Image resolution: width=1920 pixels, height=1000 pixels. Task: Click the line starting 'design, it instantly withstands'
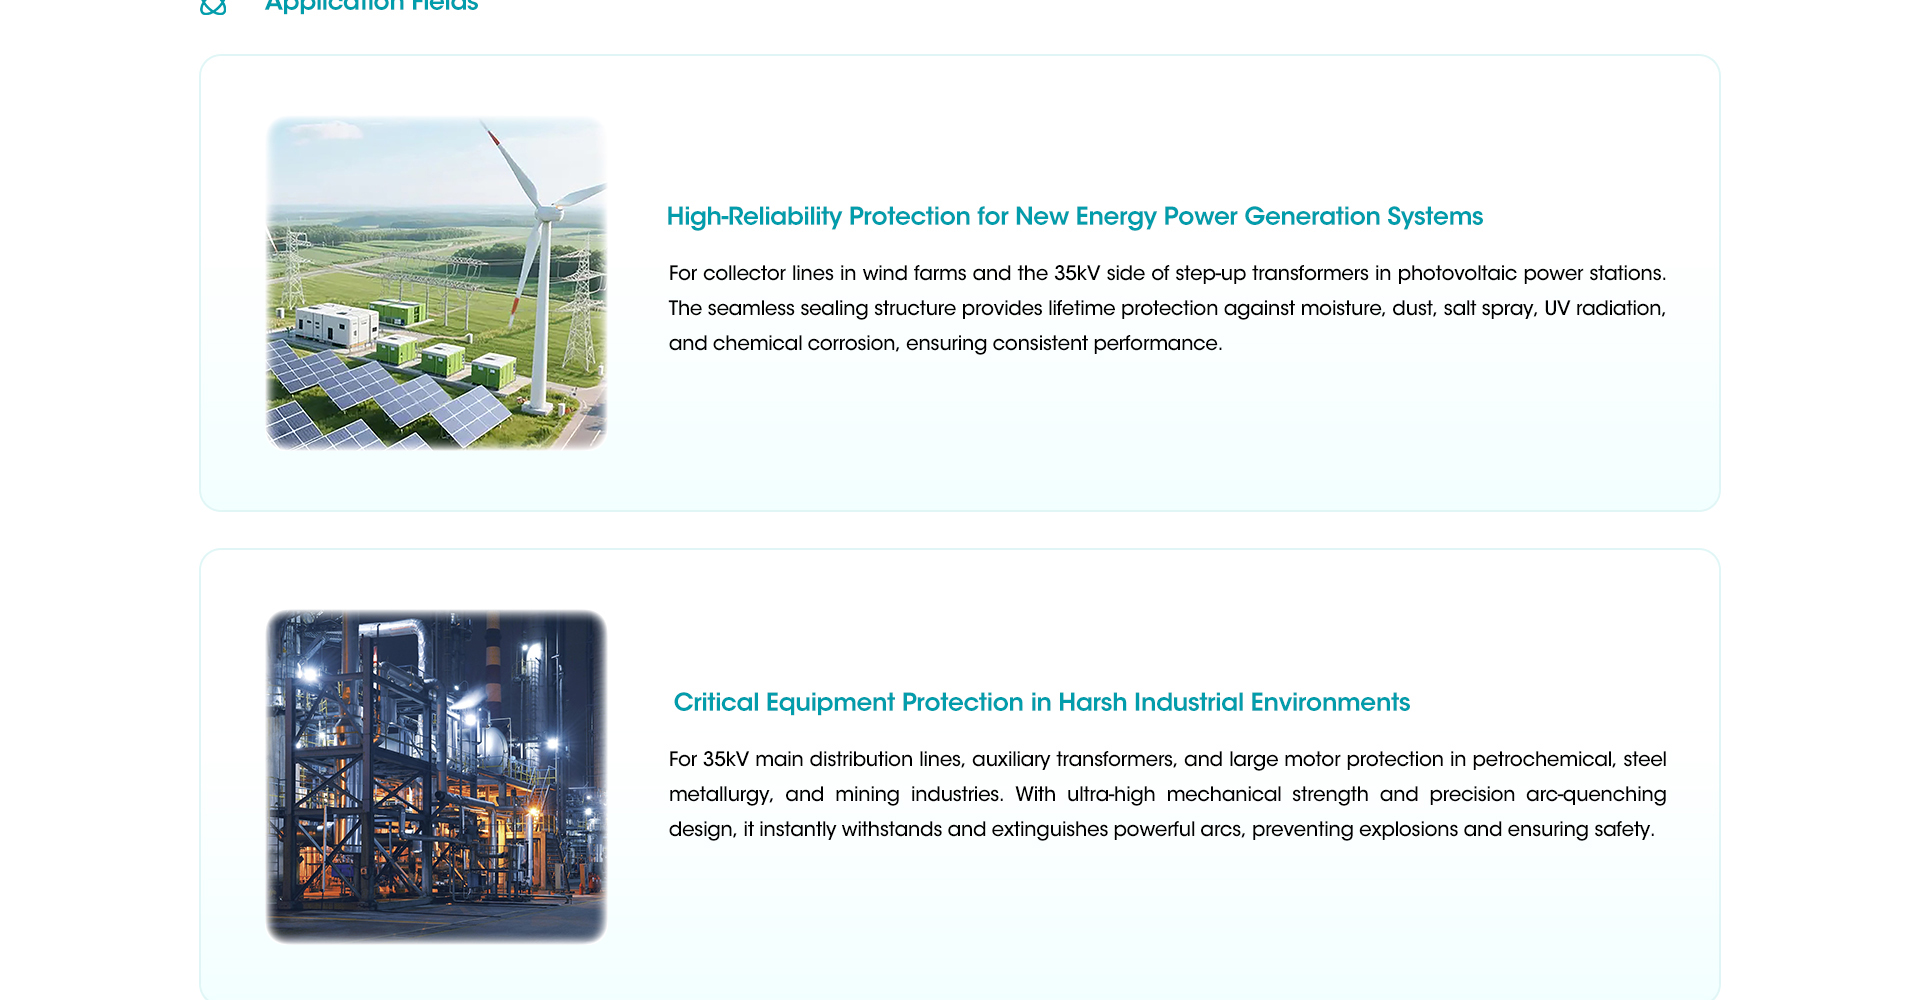coord(1161,829)
